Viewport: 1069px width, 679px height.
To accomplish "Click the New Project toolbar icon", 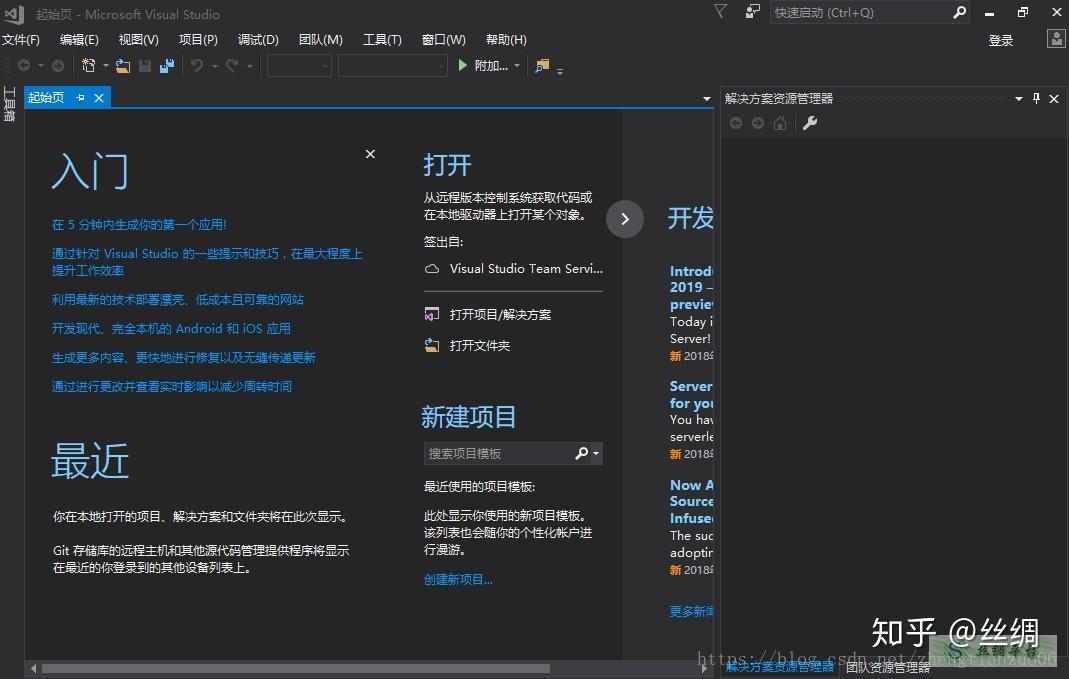I will 88,65.
